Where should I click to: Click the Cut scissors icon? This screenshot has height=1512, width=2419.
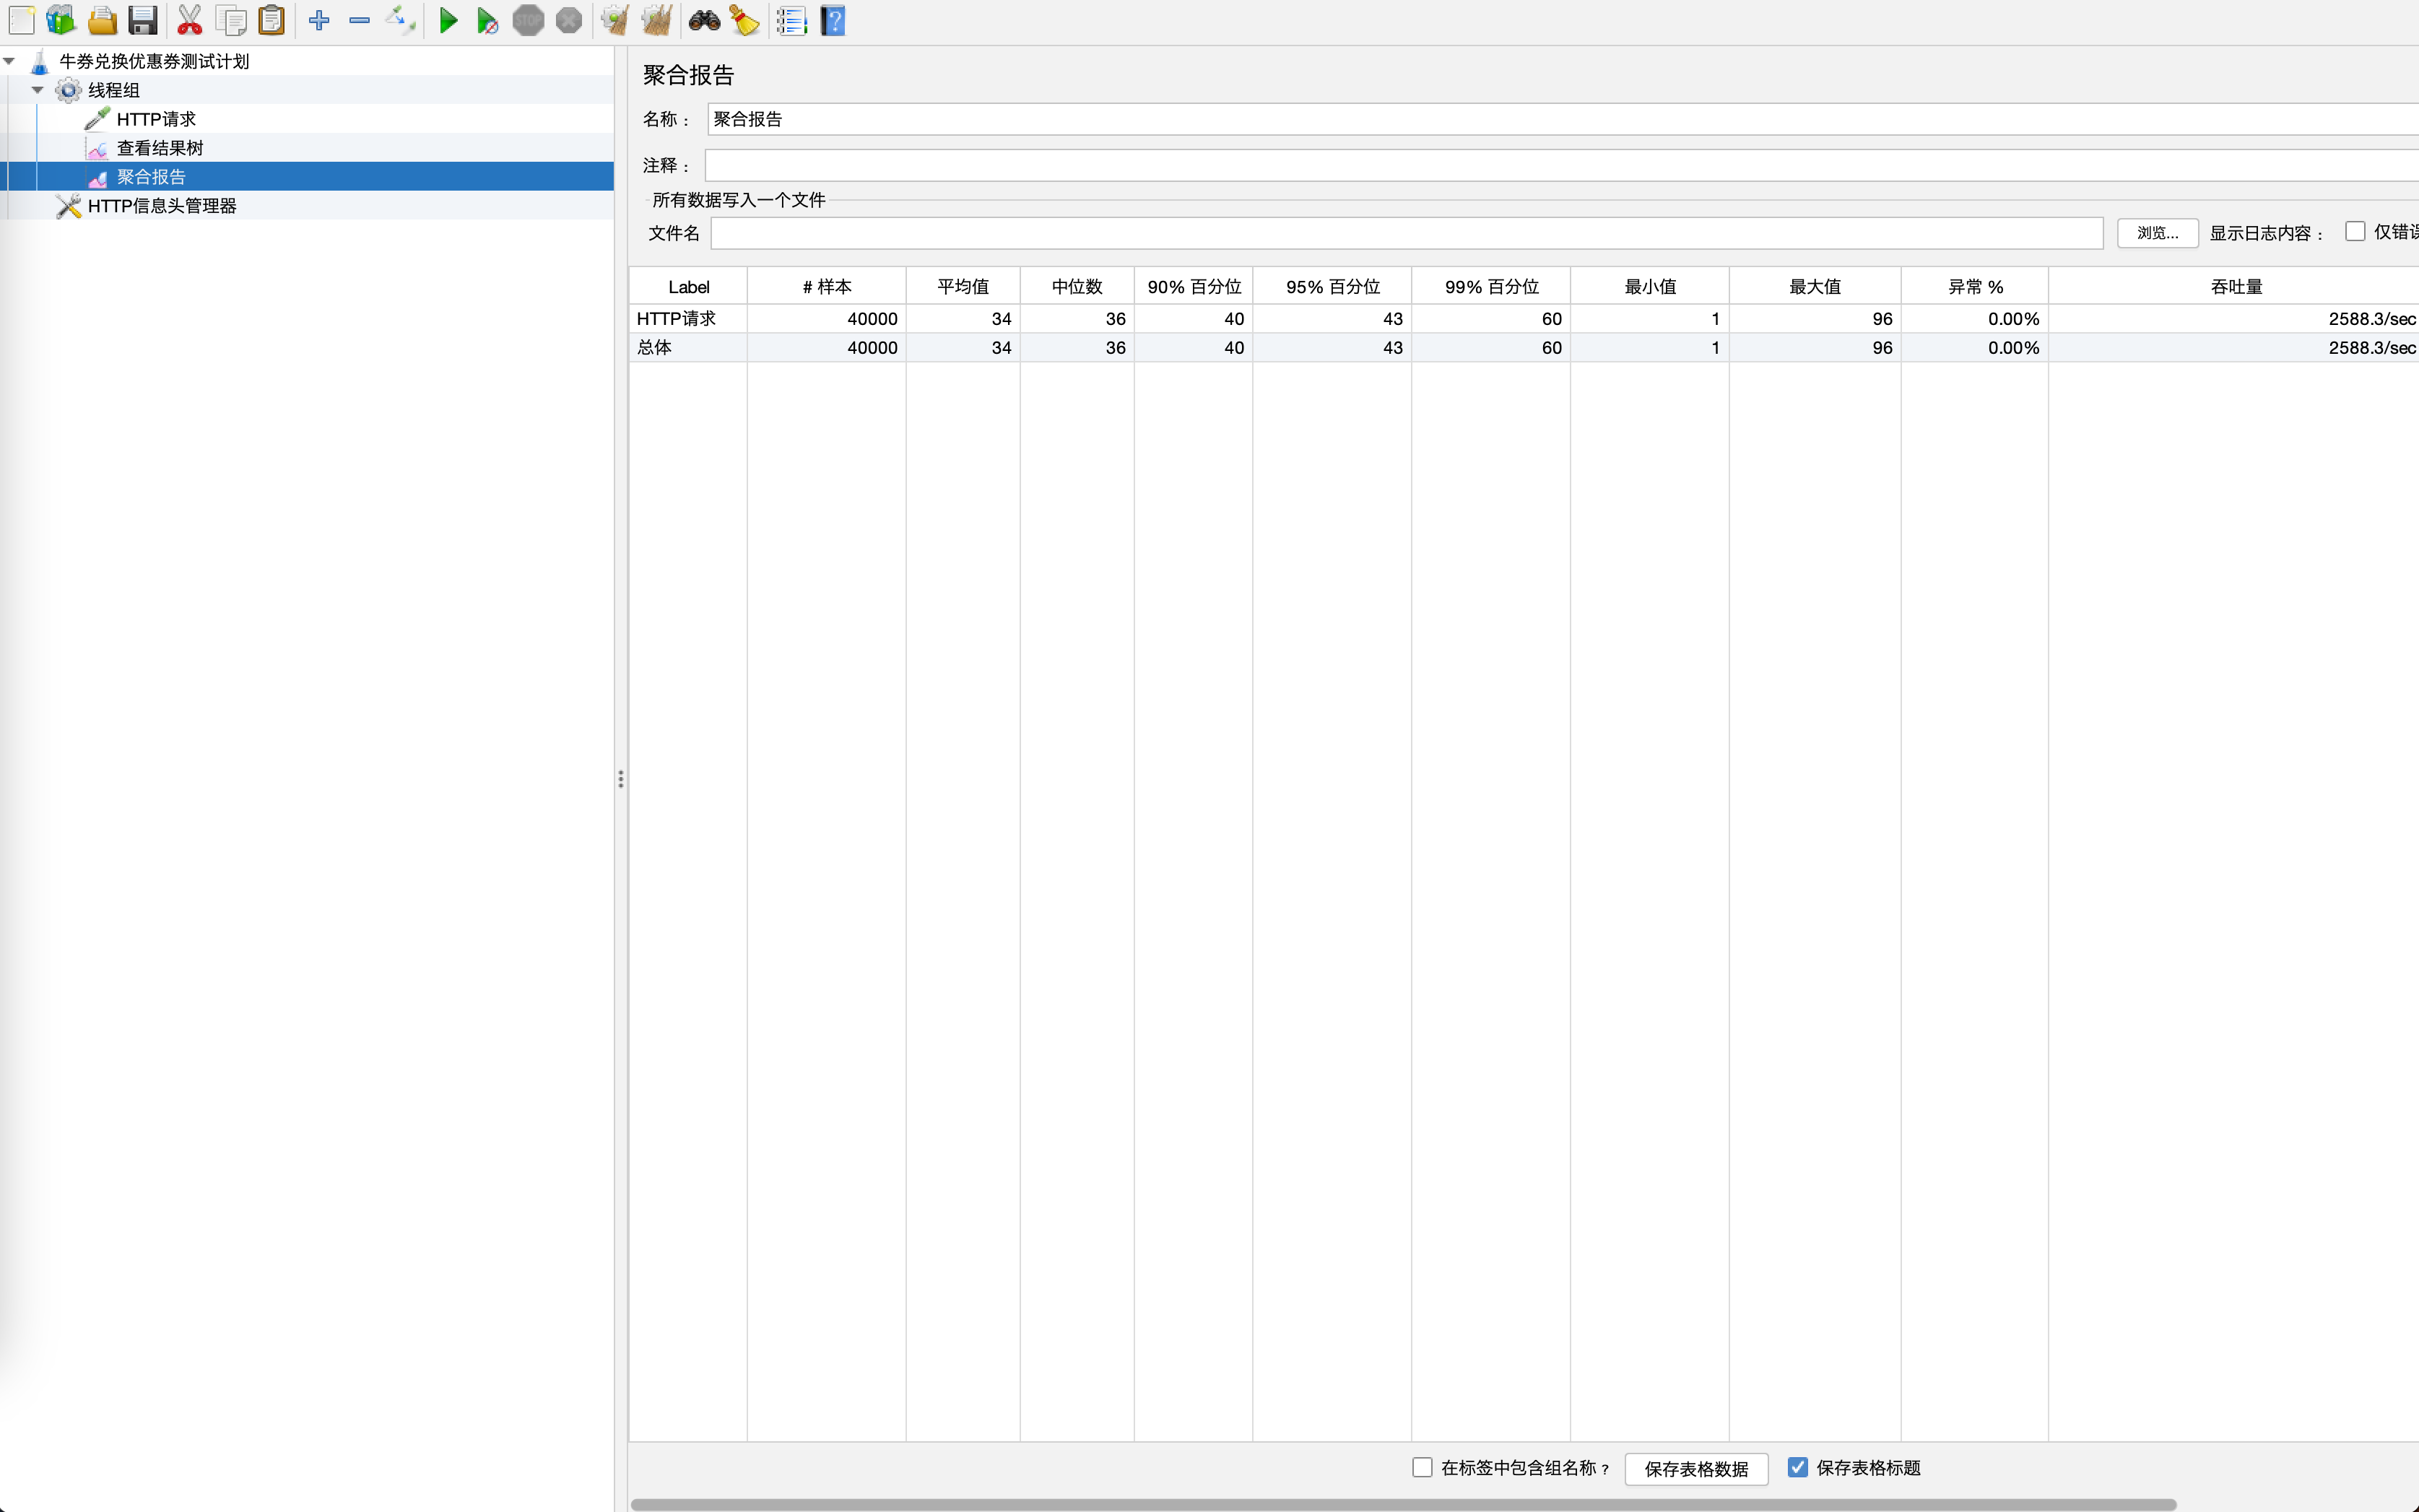point(189,20)
